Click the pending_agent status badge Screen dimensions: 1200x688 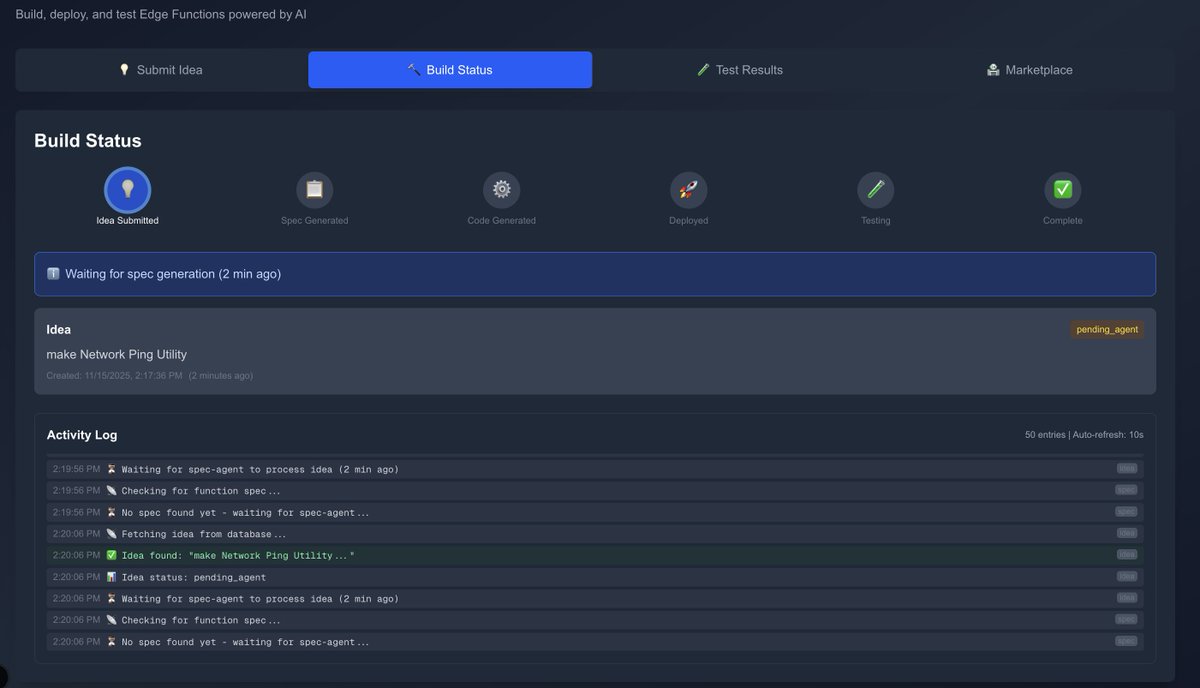(1107, 329)
